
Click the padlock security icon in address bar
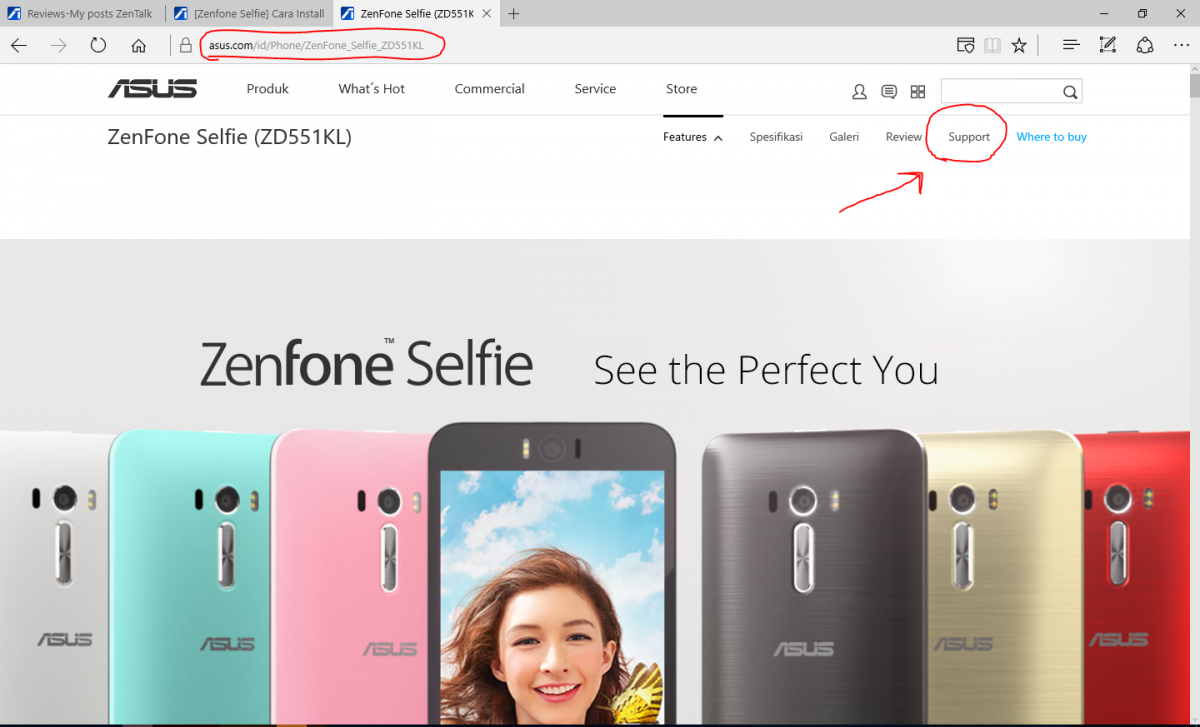(186, 45)
